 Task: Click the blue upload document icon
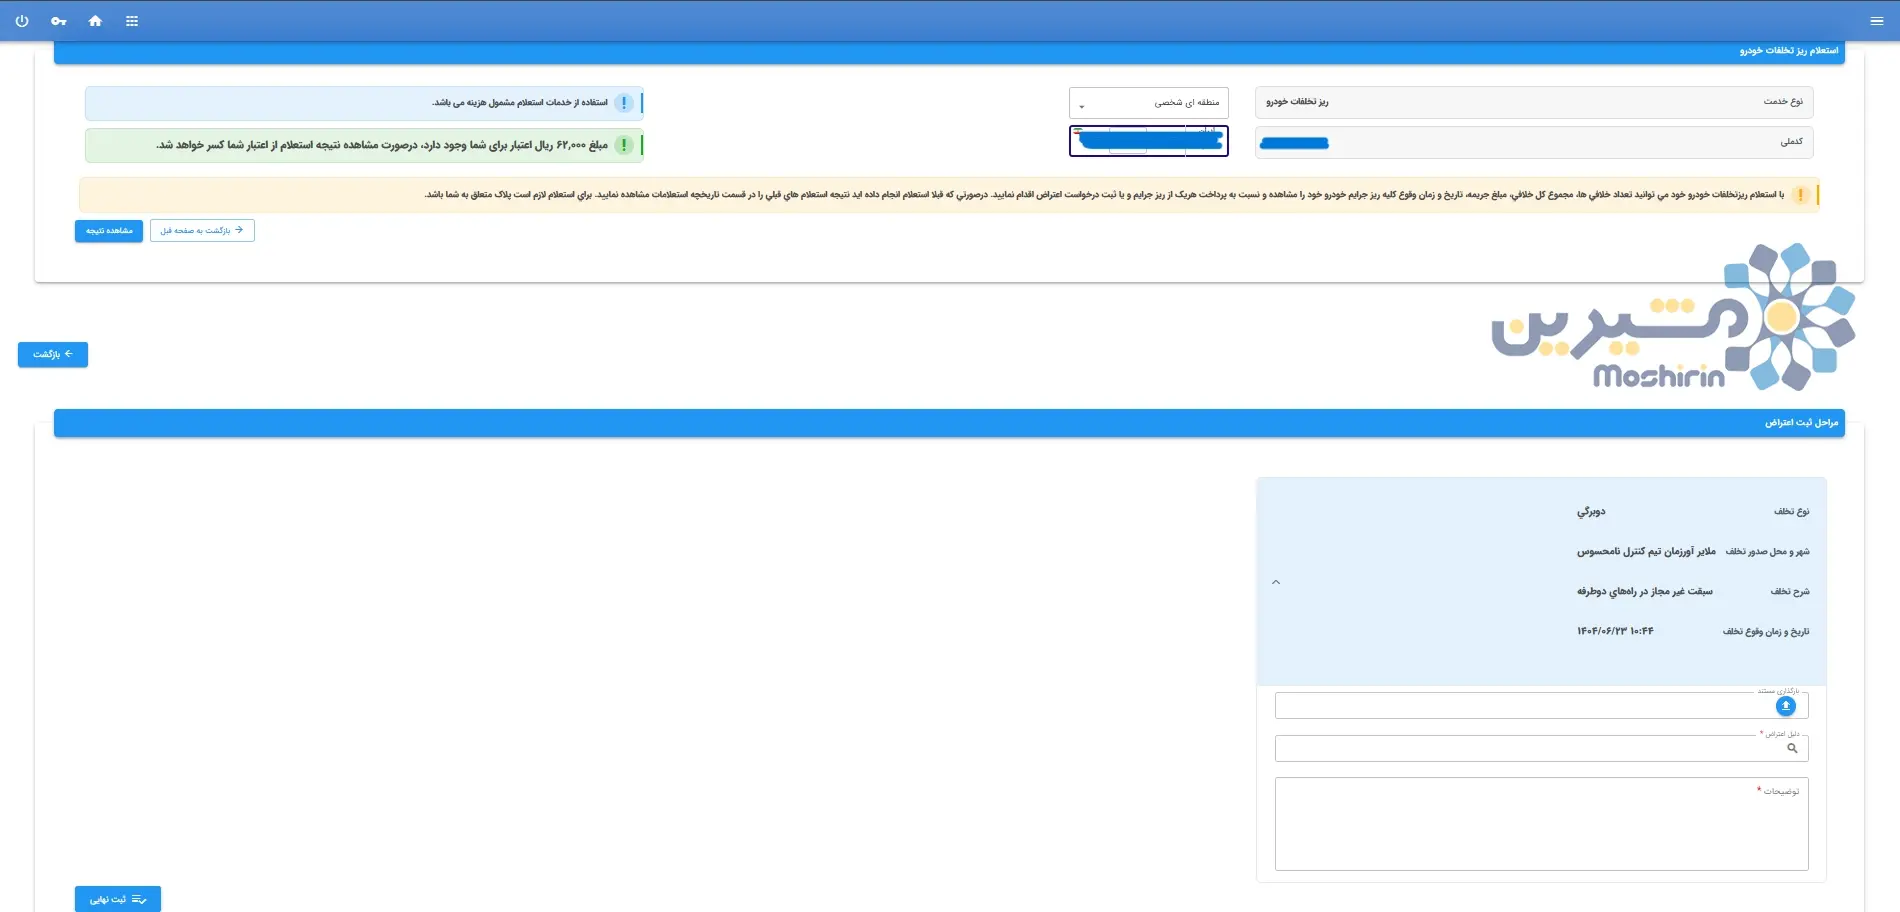[x=1785, y=706]
